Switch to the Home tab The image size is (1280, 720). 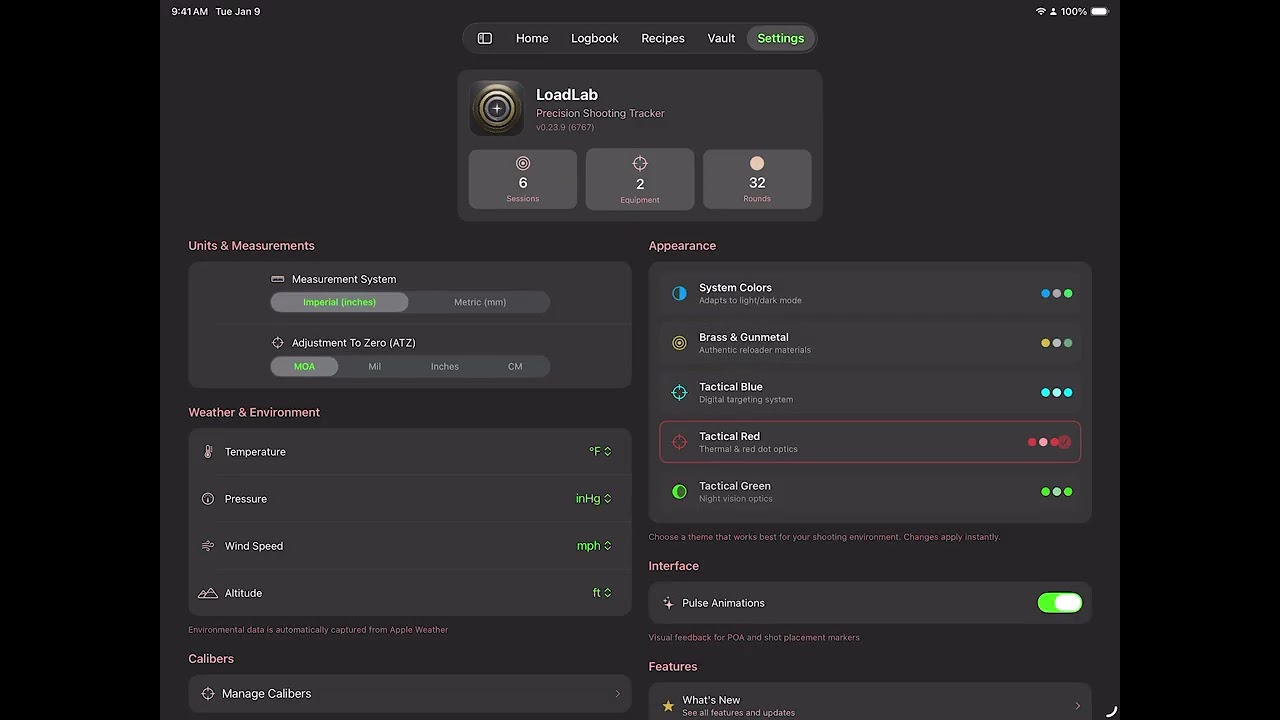pyautogui.click(x=532, y=38)
